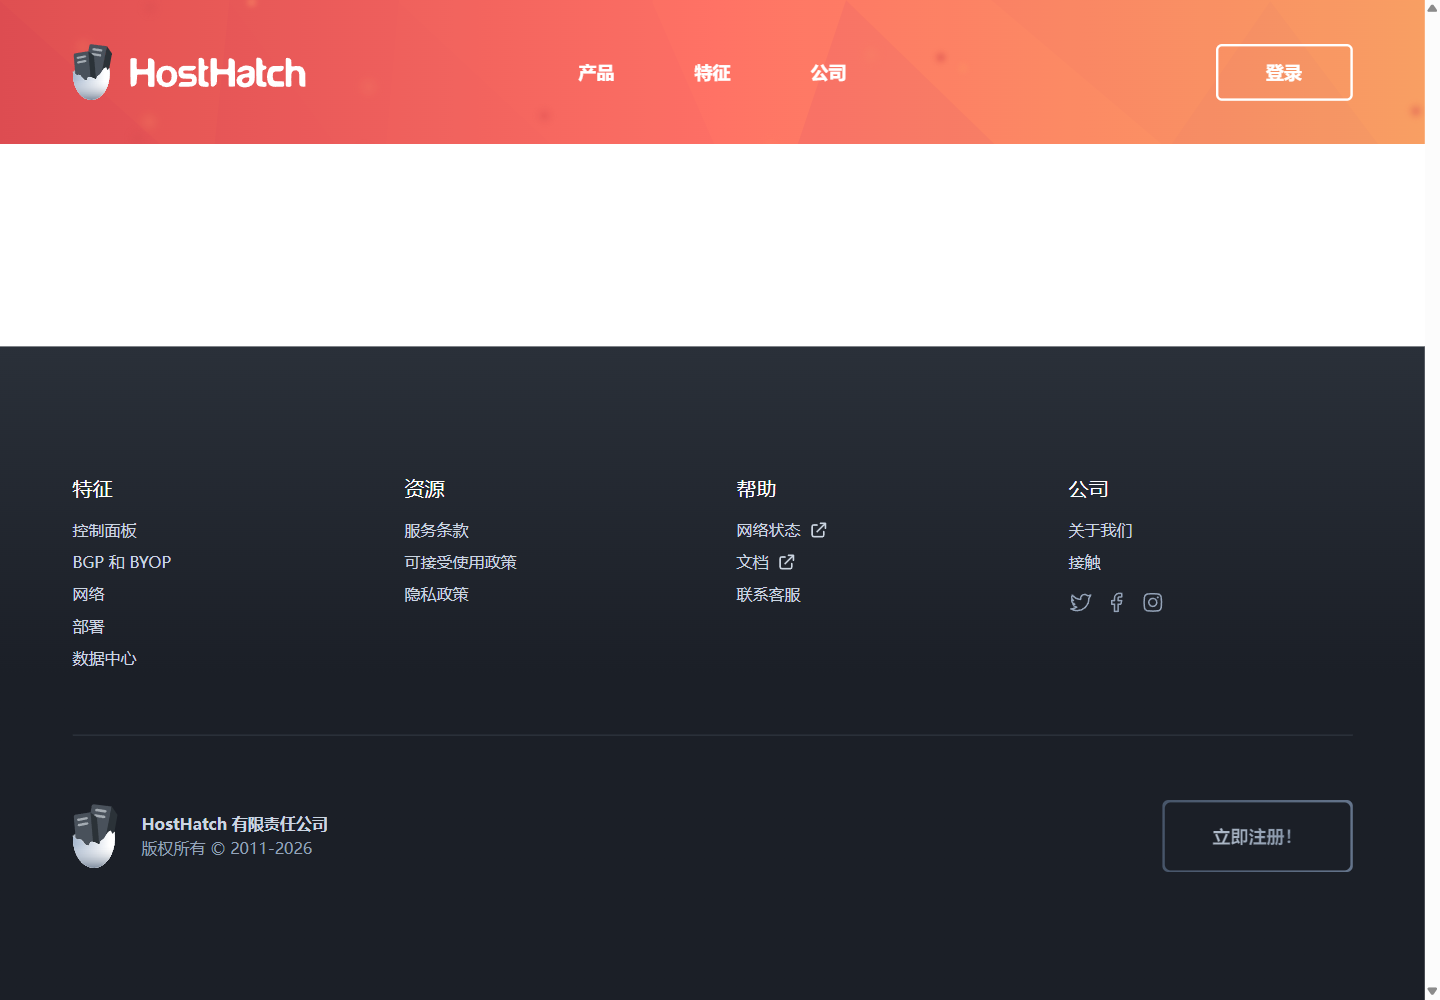This screenshot has height=1000, width=1440.
Task: Click the scrollbar down arrow
Action: (x=1432, y=992)
